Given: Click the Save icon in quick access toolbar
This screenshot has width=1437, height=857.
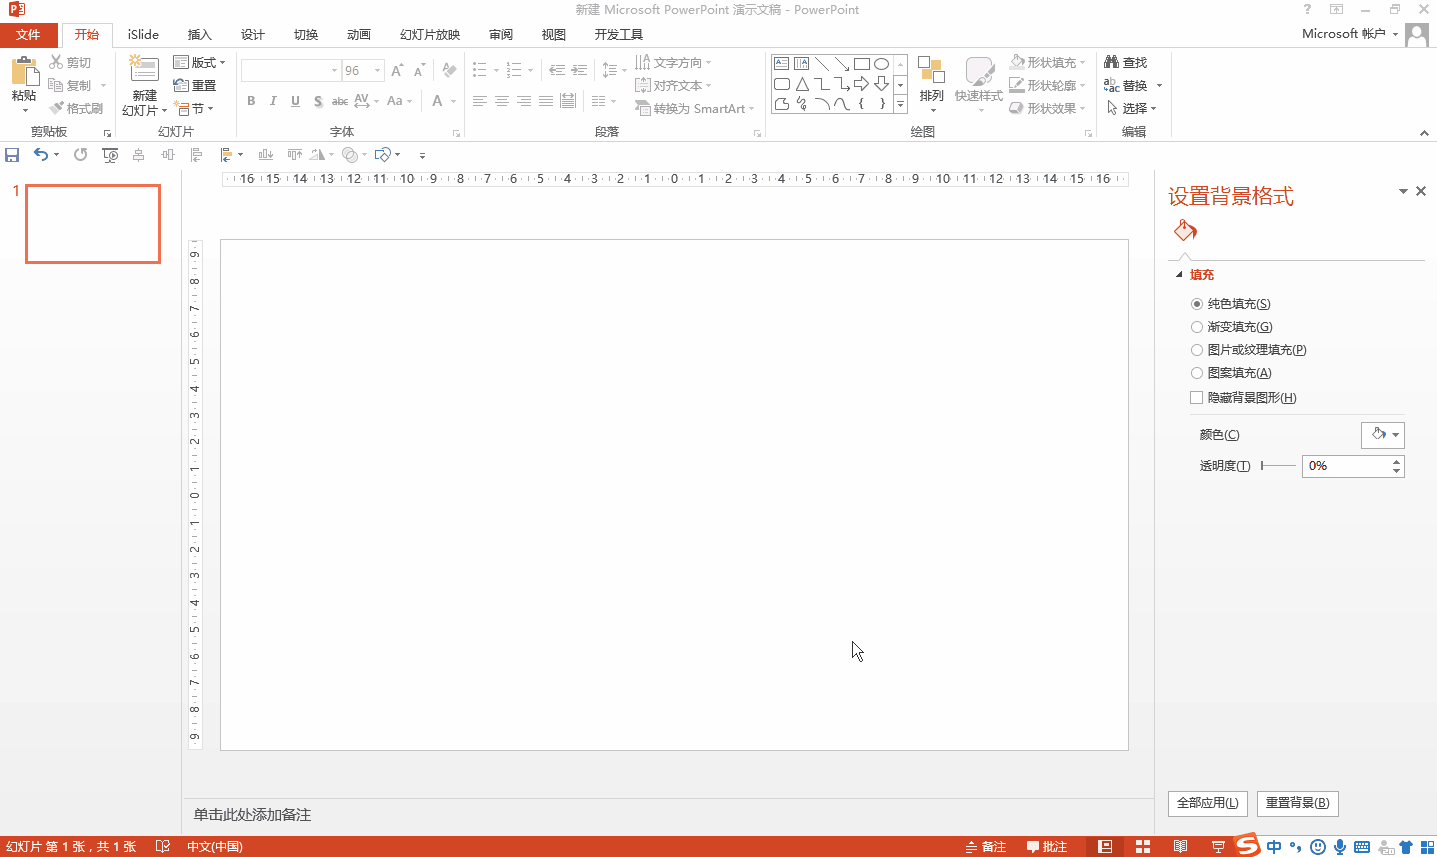Looking at the screenshot, I should 12,155.
